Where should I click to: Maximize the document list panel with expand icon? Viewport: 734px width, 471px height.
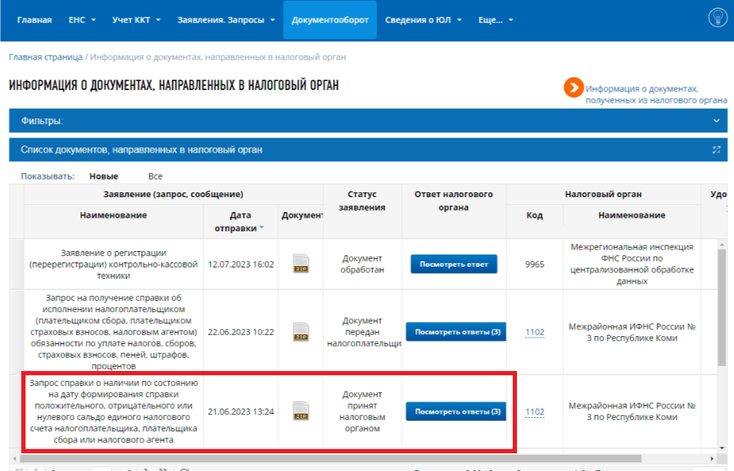point(716,150)
